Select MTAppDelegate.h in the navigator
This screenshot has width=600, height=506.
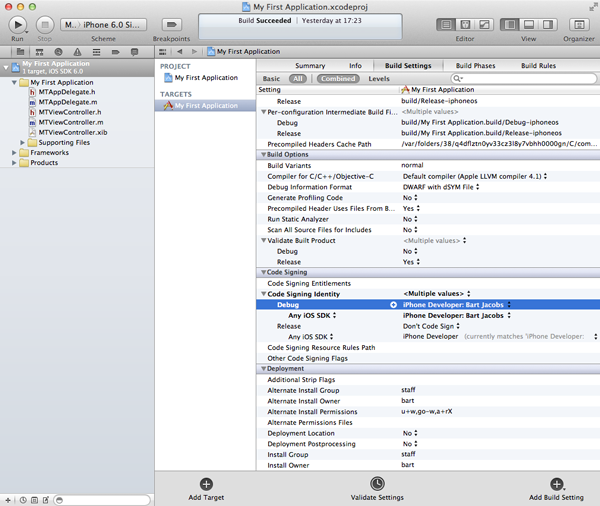[67, 92]
